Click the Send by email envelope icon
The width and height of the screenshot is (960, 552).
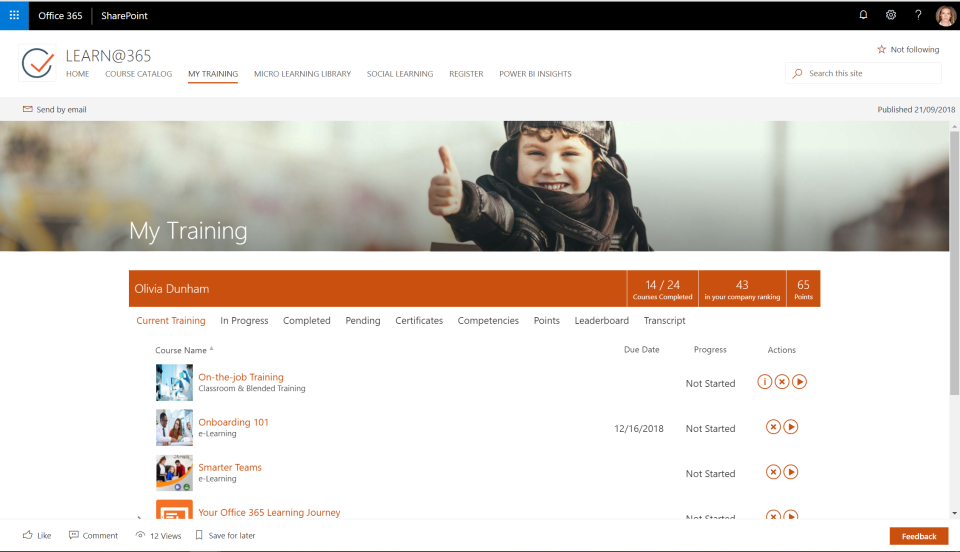click(x=28, y=109)
